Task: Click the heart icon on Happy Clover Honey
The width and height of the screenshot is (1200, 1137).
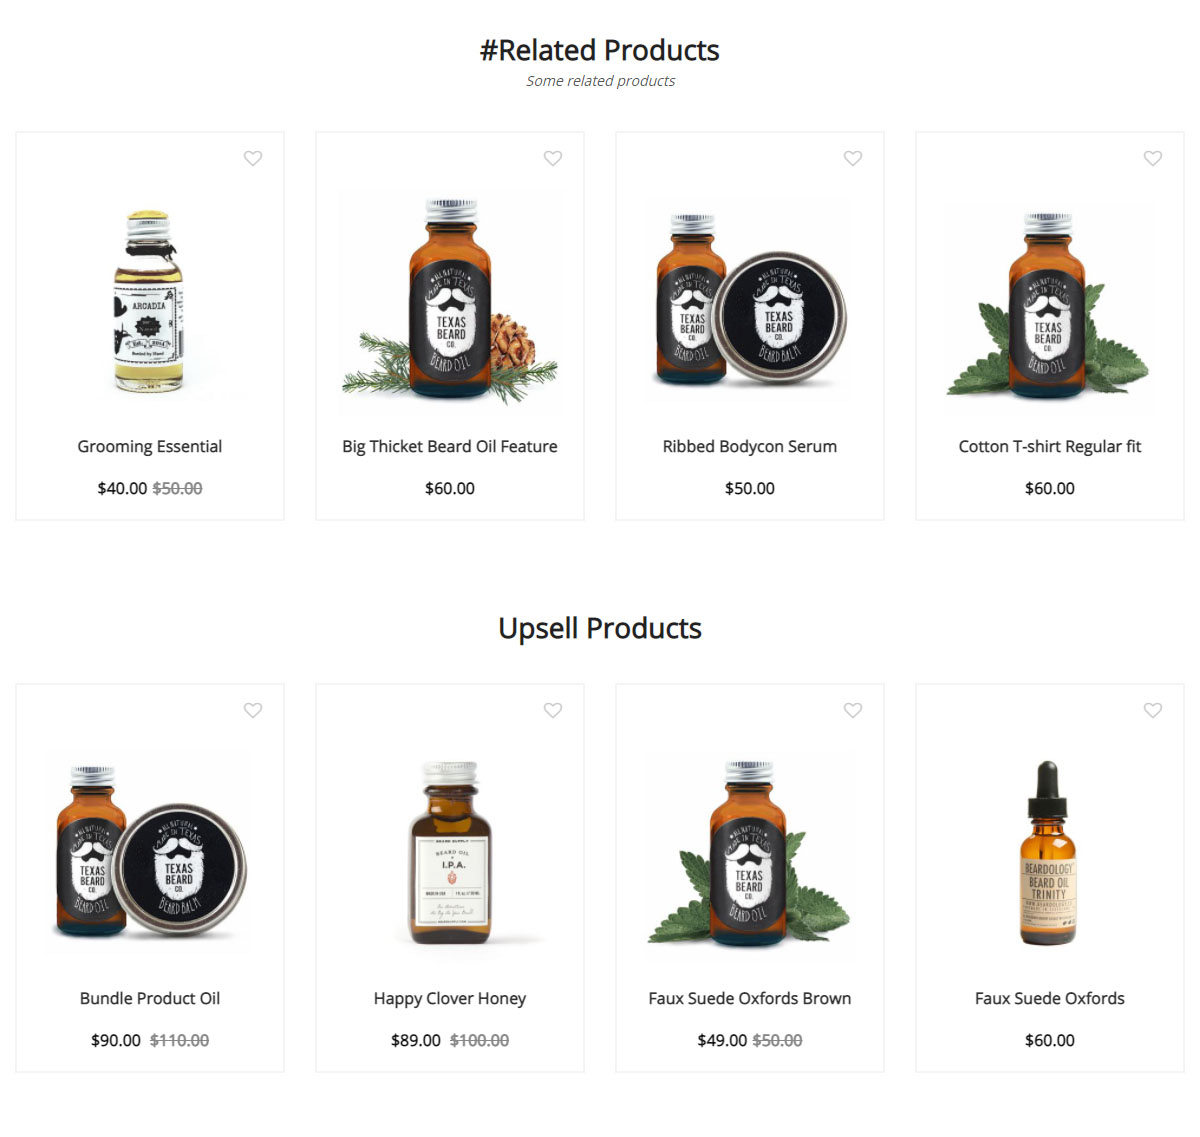Action: (x=553, y=710)
